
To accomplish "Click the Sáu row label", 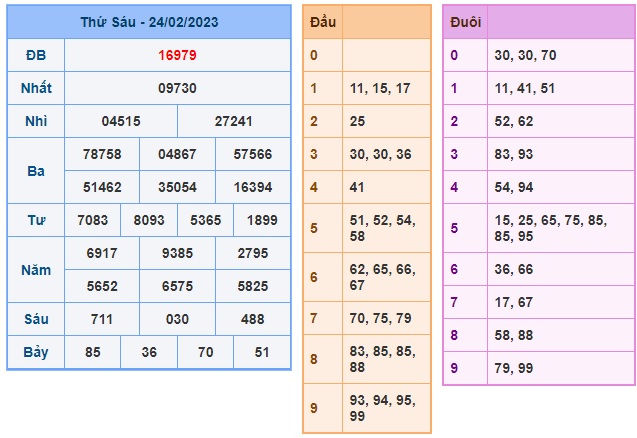I will [36, 319].
